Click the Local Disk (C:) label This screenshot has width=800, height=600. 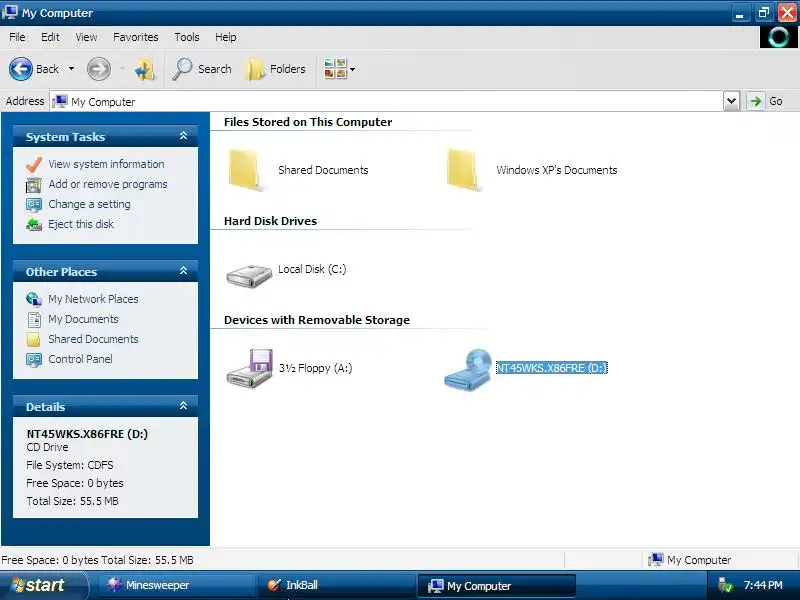click(312, 269)
